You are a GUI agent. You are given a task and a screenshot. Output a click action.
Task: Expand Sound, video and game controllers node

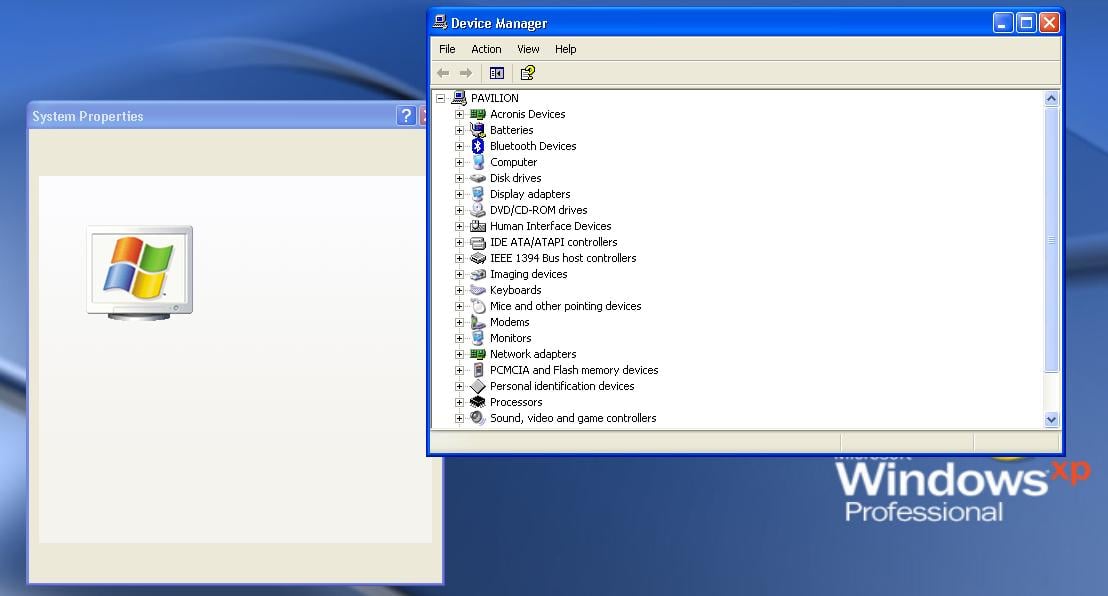[x=459, y=419]
